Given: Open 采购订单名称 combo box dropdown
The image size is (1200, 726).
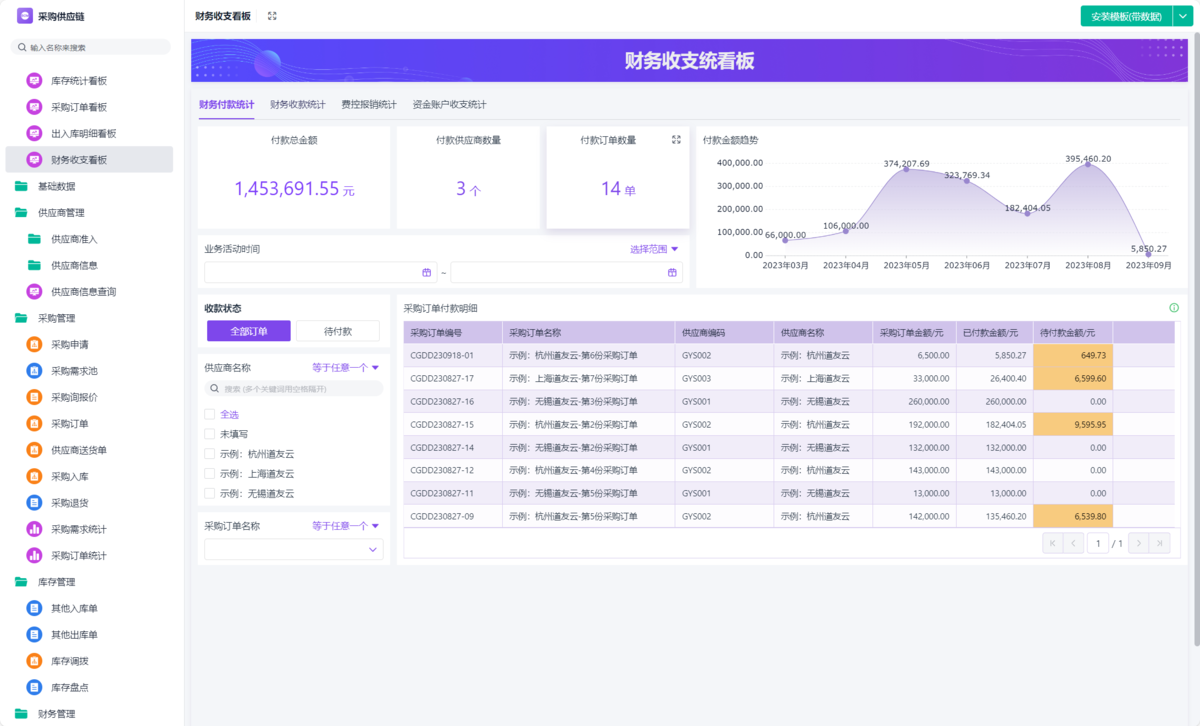Looking at the screenshot, I should [373, 549].
